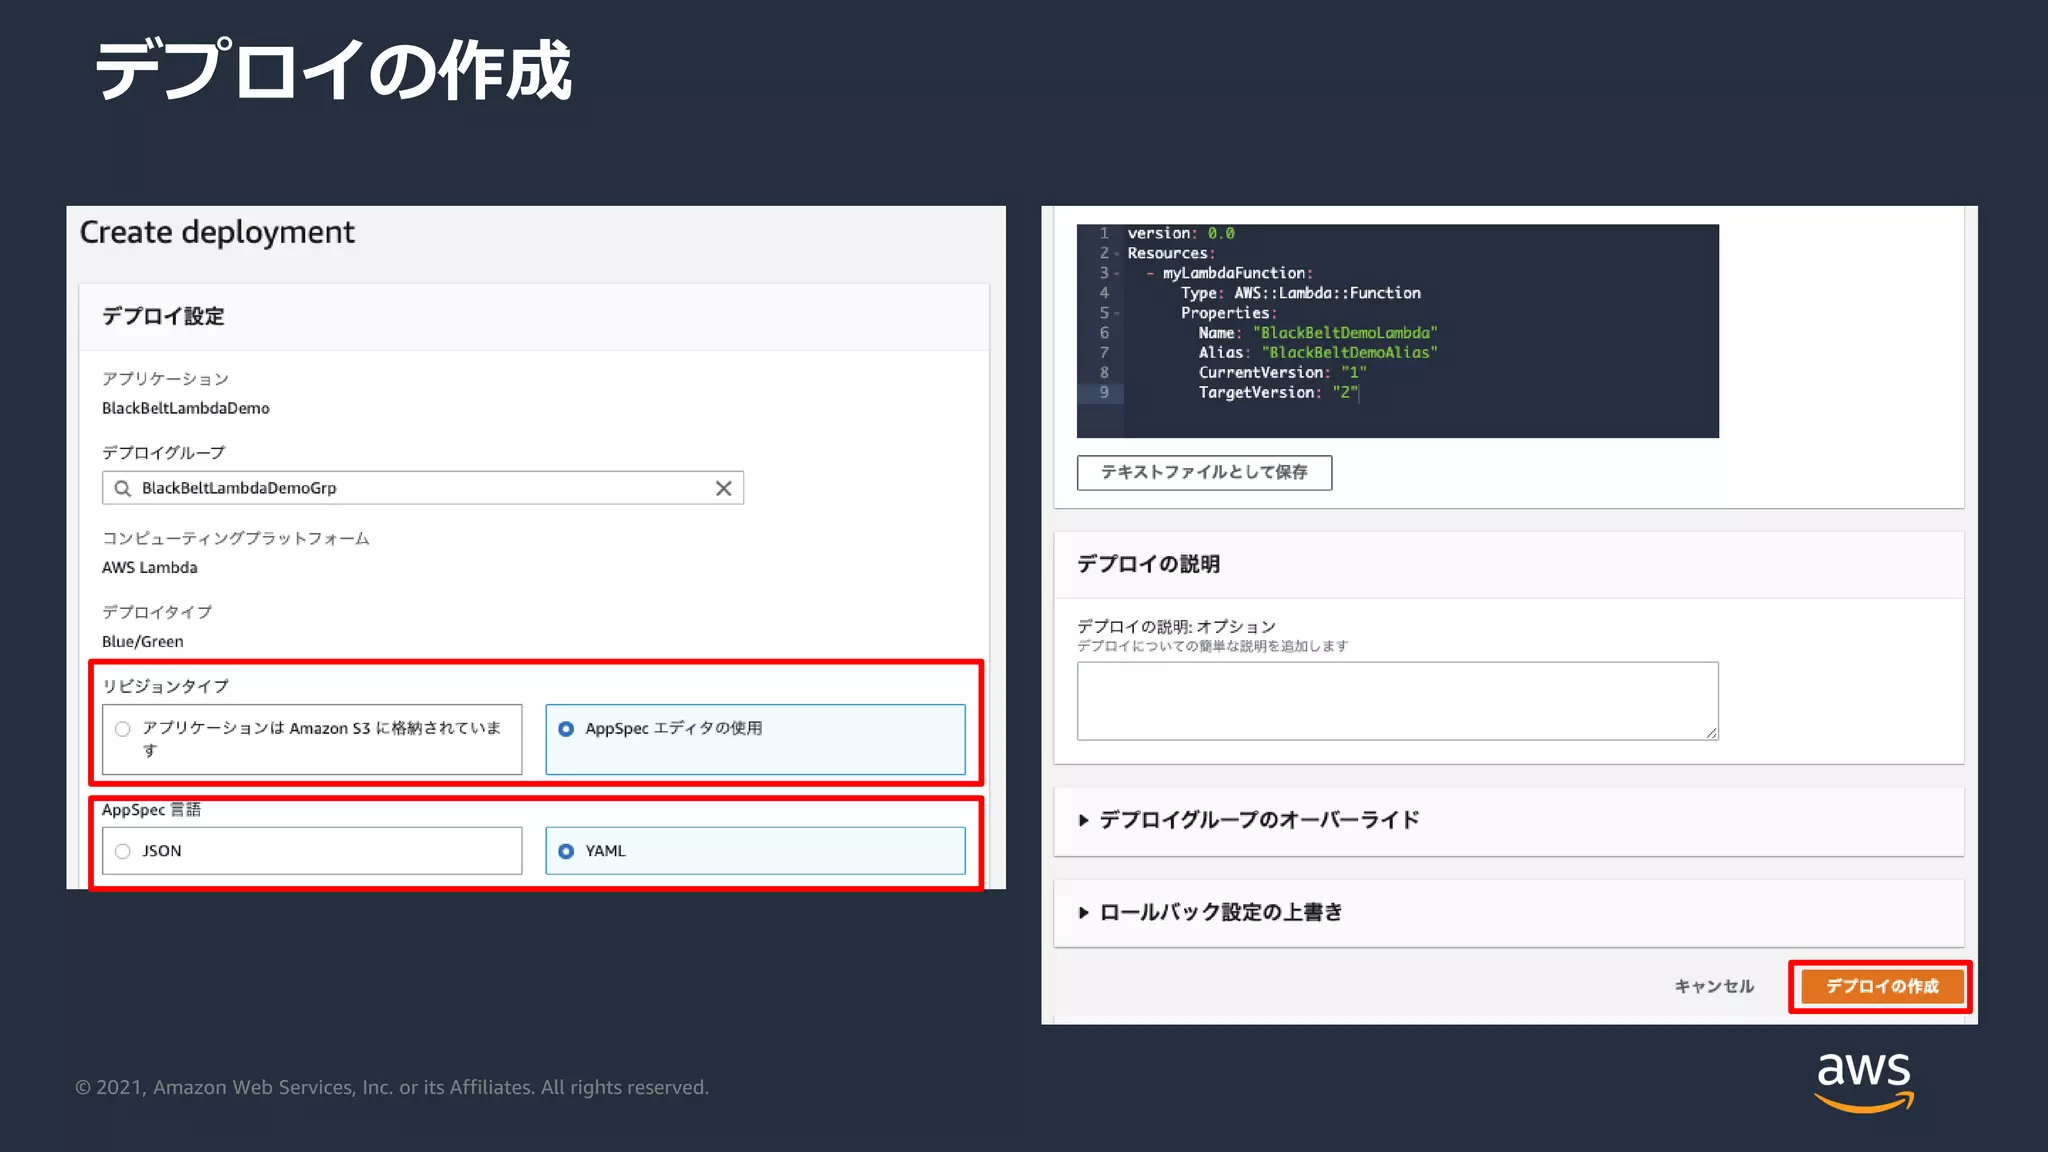Click the Type AWS::Lambda::Function line

point(1300,293)
